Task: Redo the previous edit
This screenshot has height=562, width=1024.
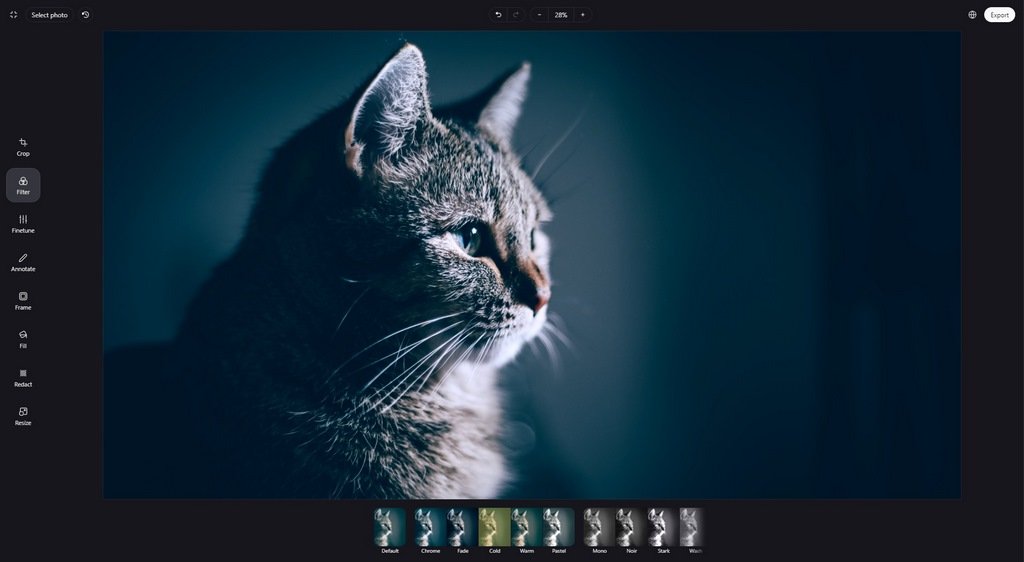Action: (x=516, y=14)
